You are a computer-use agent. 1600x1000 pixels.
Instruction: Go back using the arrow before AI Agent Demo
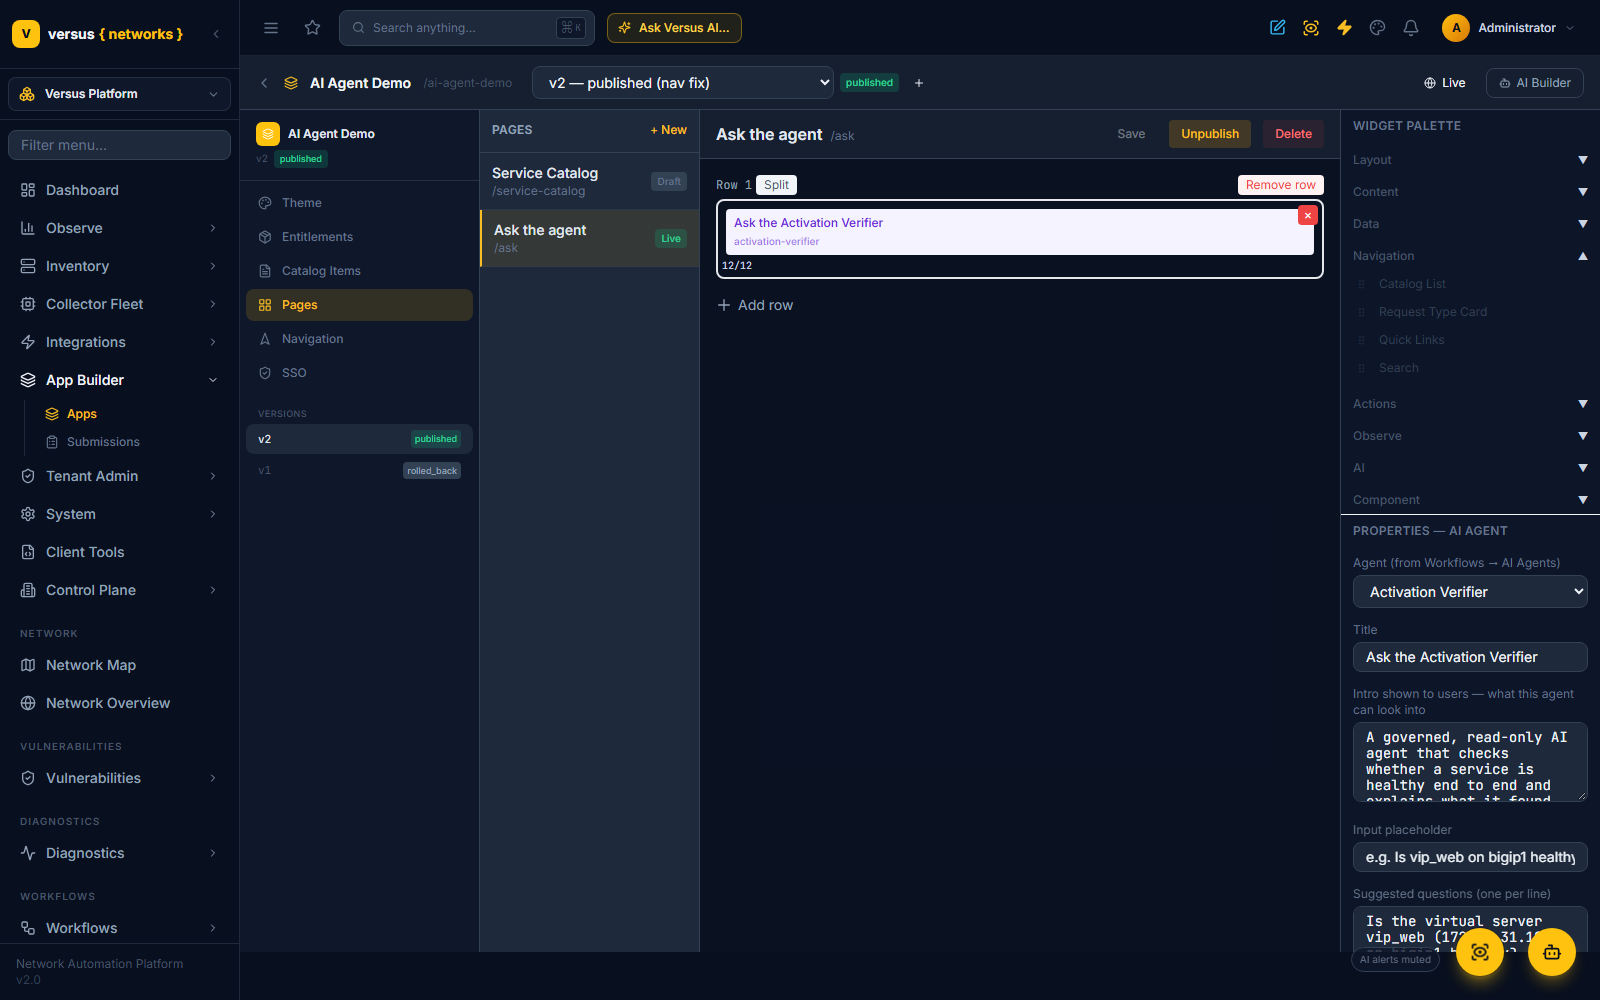pyautogui.click(x=264, y=83)
